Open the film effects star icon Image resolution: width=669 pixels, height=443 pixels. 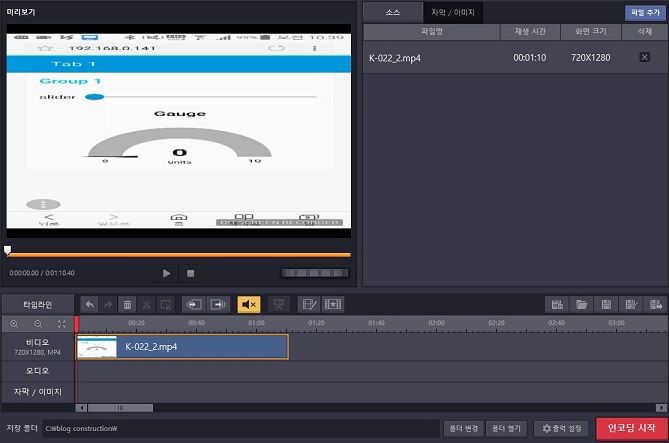click(x=333, y=304)
